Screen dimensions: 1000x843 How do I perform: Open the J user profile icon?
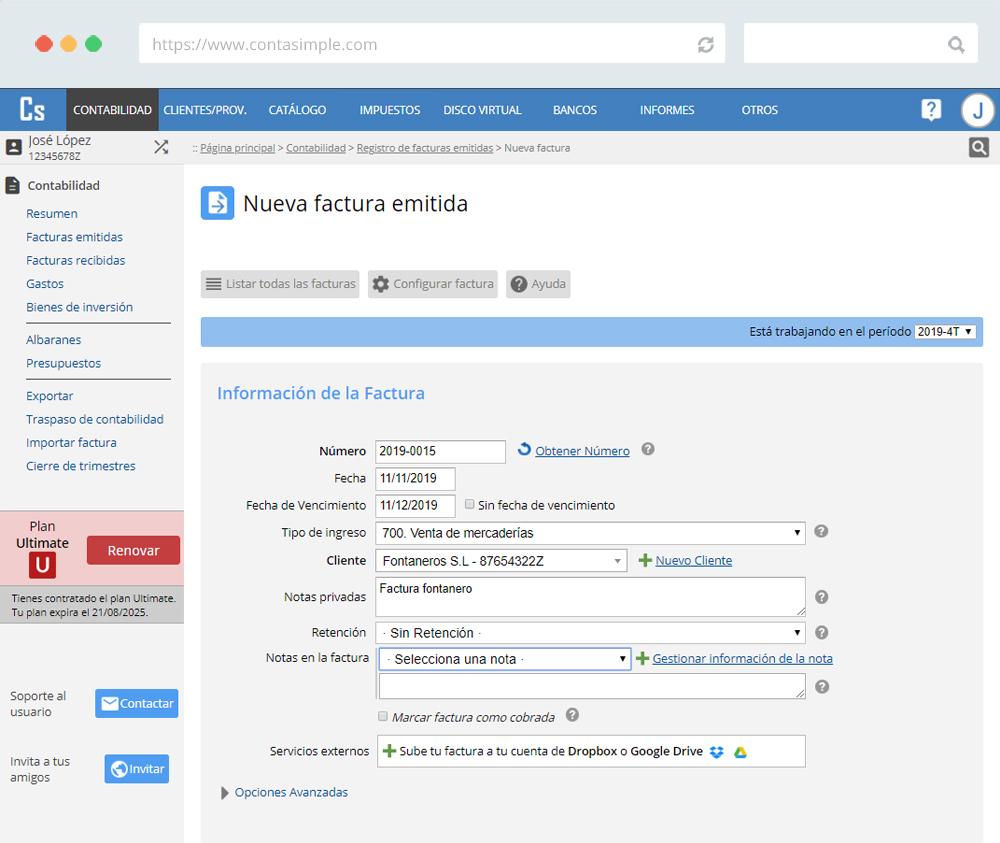[x=978, y=110]
